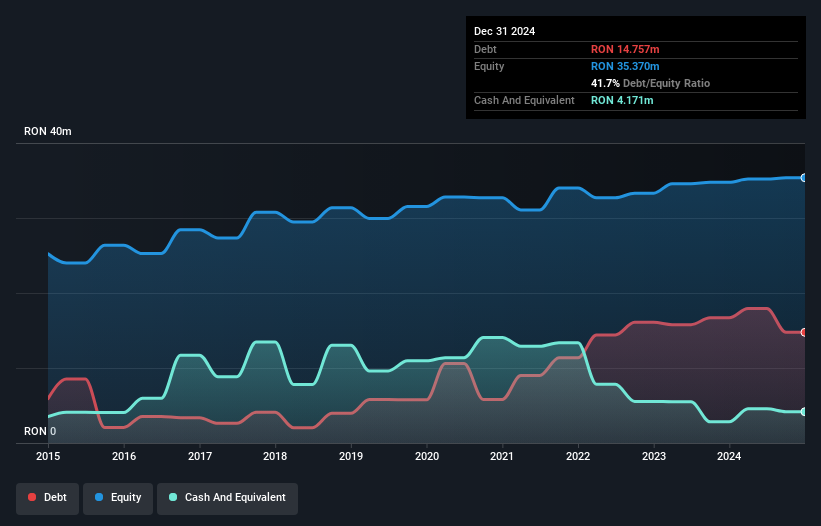The image size is (821, 526).
Task: Click the 2016 x-axis label
Action: [x=124, y=456]
